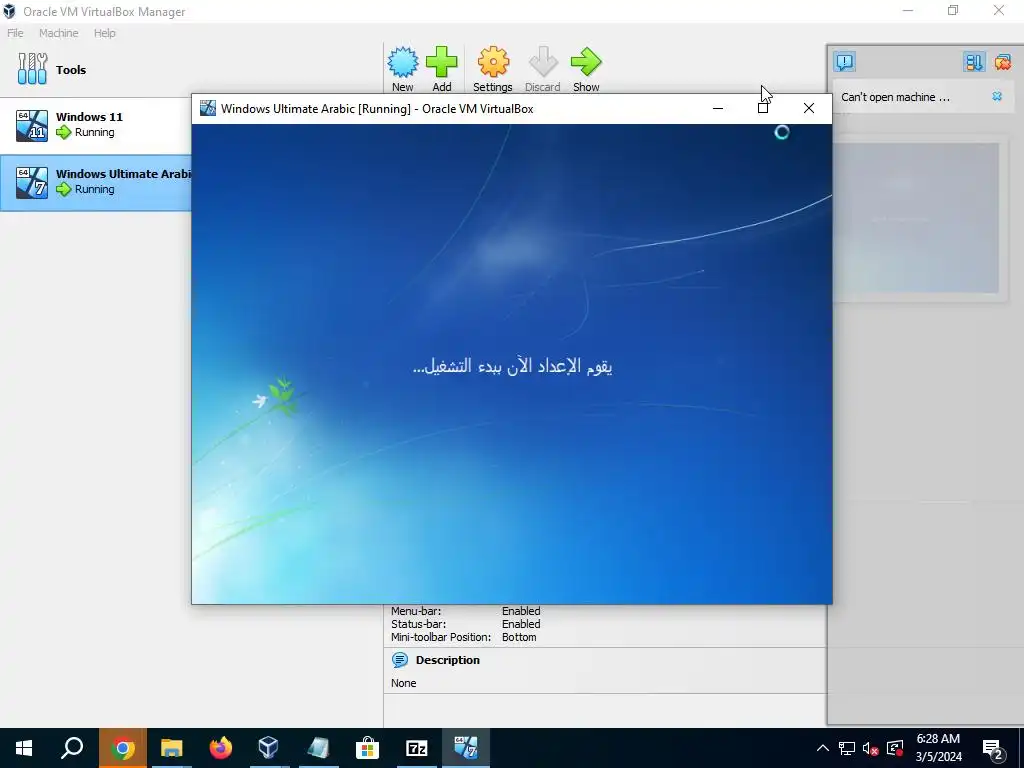Open Microsoft Store from the taskbar
Screen dimensions: 1024x768
[367, 748]
